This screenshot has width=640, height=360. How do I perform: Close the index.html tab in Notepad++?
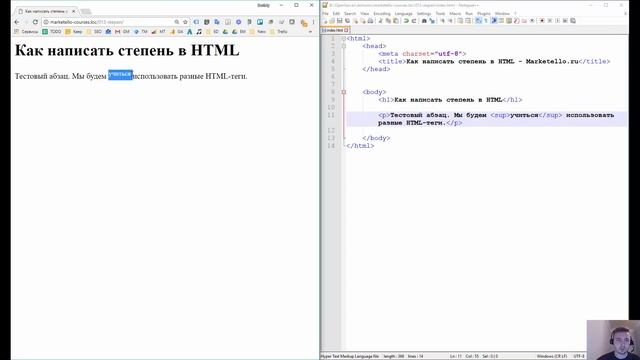pyautogui.click(x=347, y=30)
